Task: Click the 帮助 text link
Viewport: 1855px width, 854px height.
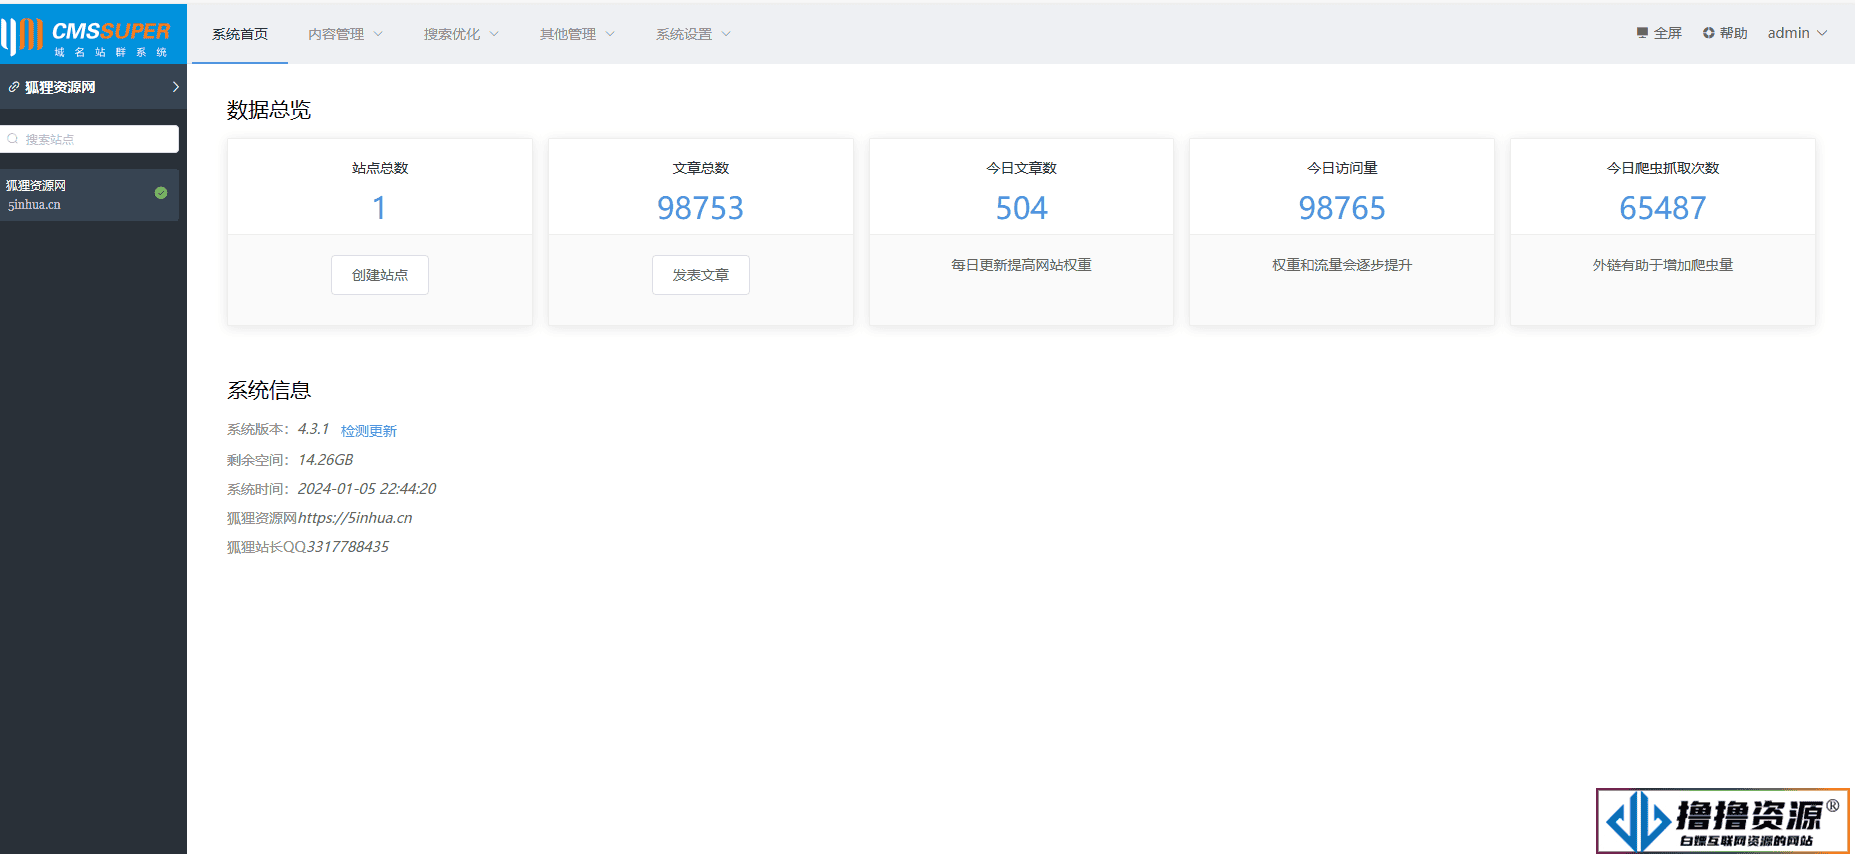Action: [x=1734, y=33]
